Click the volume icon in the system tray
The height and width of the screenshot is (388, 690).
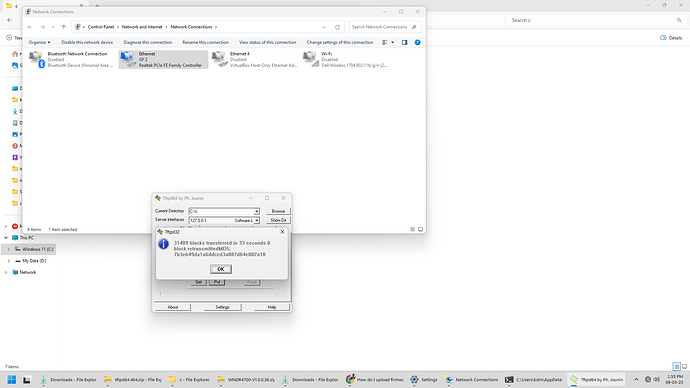[657, 379]
